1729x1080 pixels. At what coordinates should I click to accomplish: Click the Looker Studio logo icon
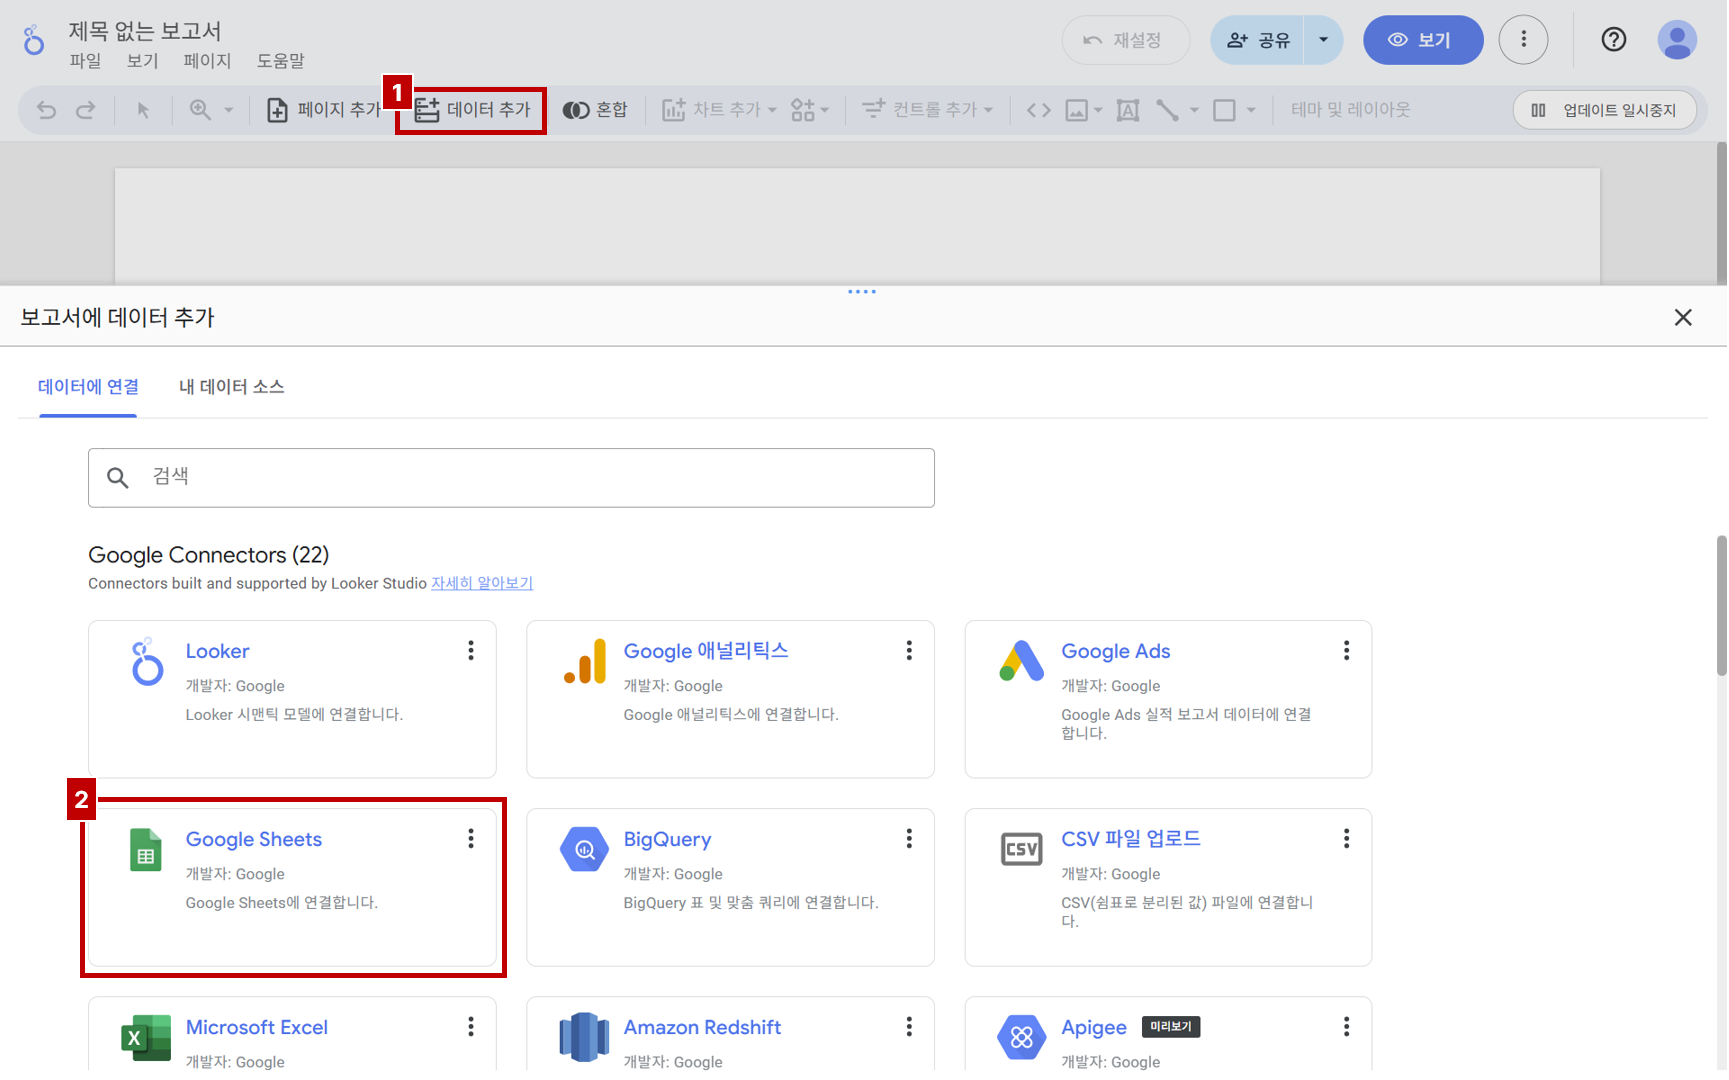[34, 41]
